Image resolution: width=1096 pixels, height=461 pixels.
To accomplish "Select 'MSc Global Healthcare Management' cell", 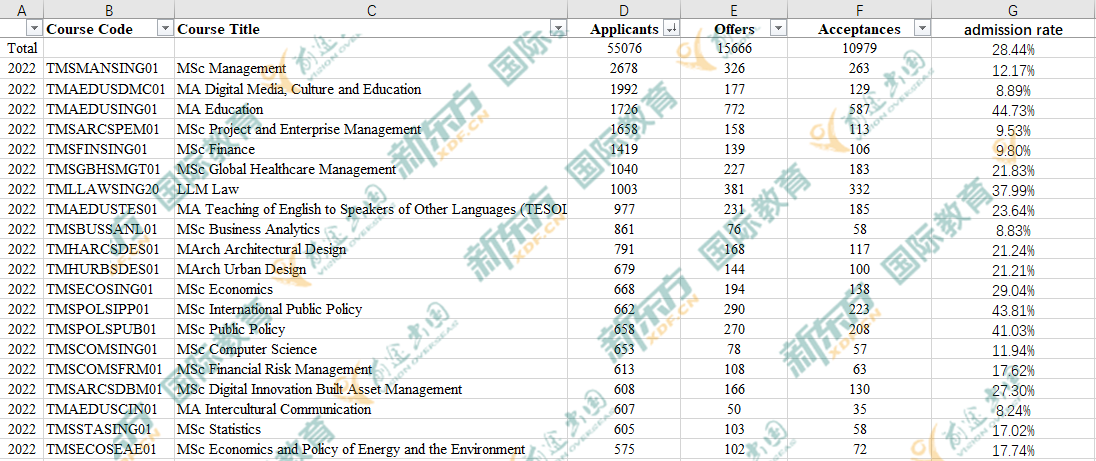I will pyautogui.click(x=371, y=169).
